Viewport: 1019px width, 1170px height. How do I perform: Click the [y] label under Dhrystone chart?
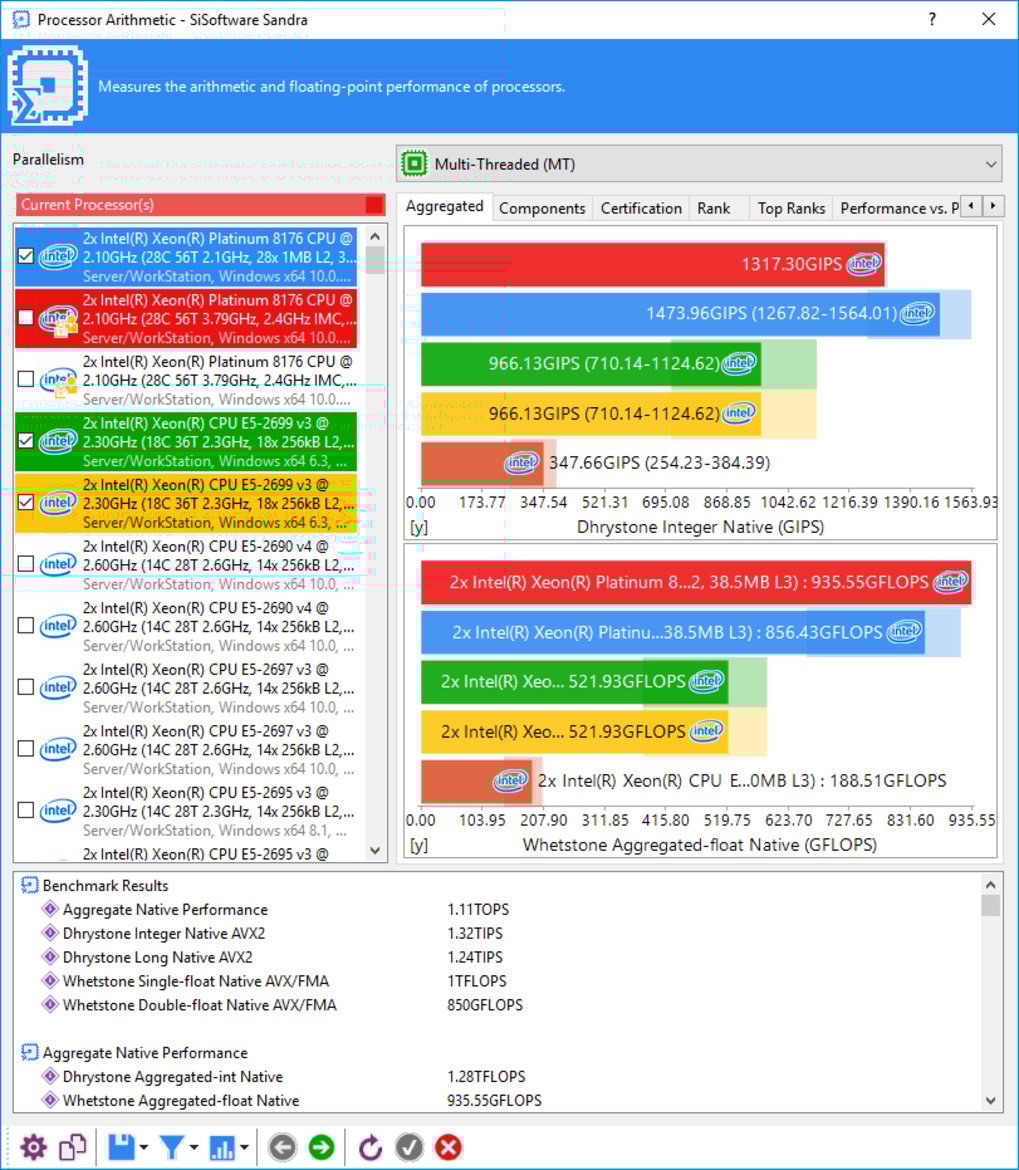[x=419, y=527]
